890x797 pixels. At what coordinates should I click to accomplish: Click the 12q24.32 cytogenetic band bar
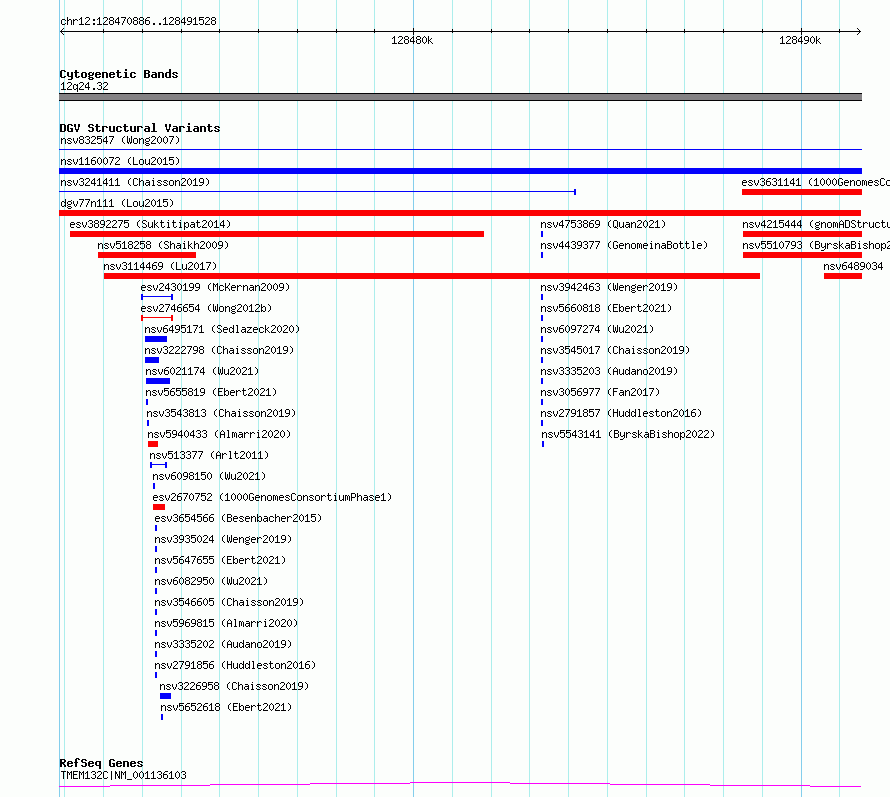pos(460,97)
